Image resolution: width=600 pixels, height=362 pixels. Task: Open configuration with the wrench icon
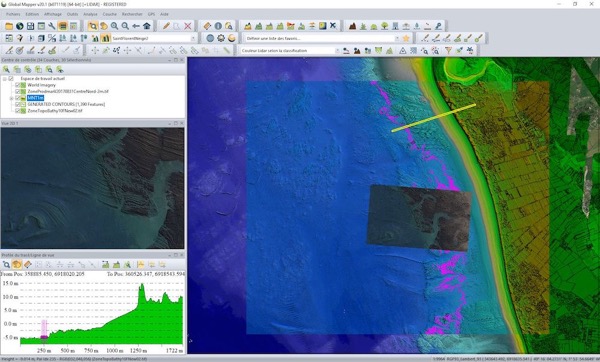pyautogui.click(x=52, y=26)
